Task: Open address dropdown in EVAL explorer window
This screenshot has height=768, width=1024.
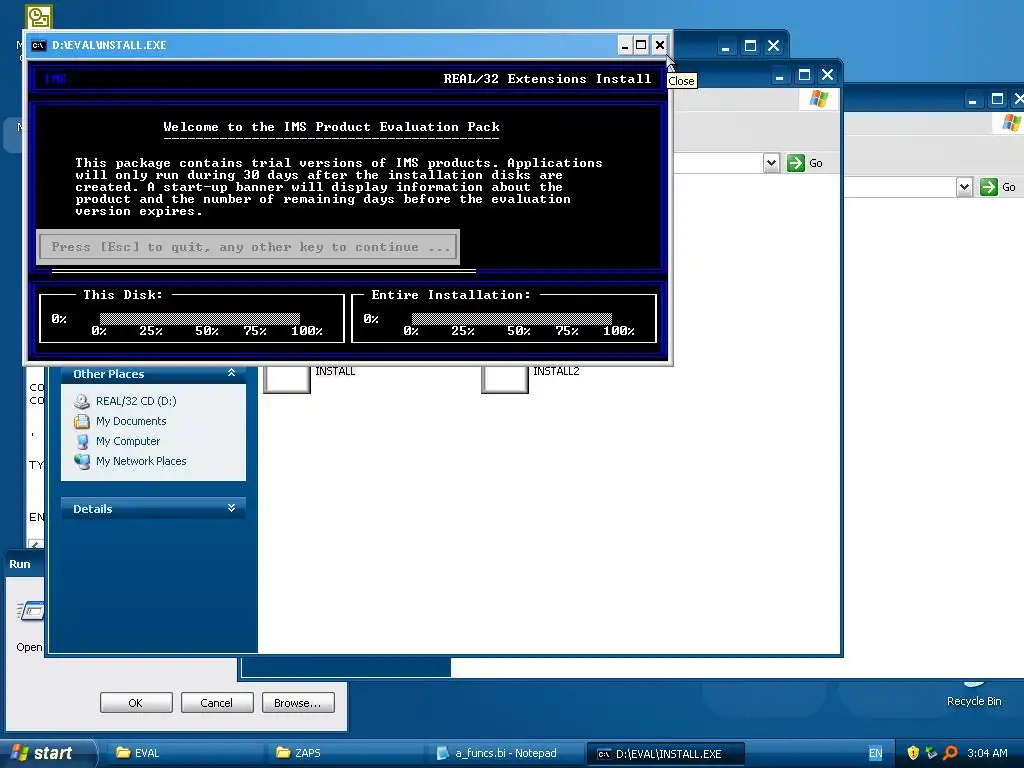Action: (x=771, y=163)
